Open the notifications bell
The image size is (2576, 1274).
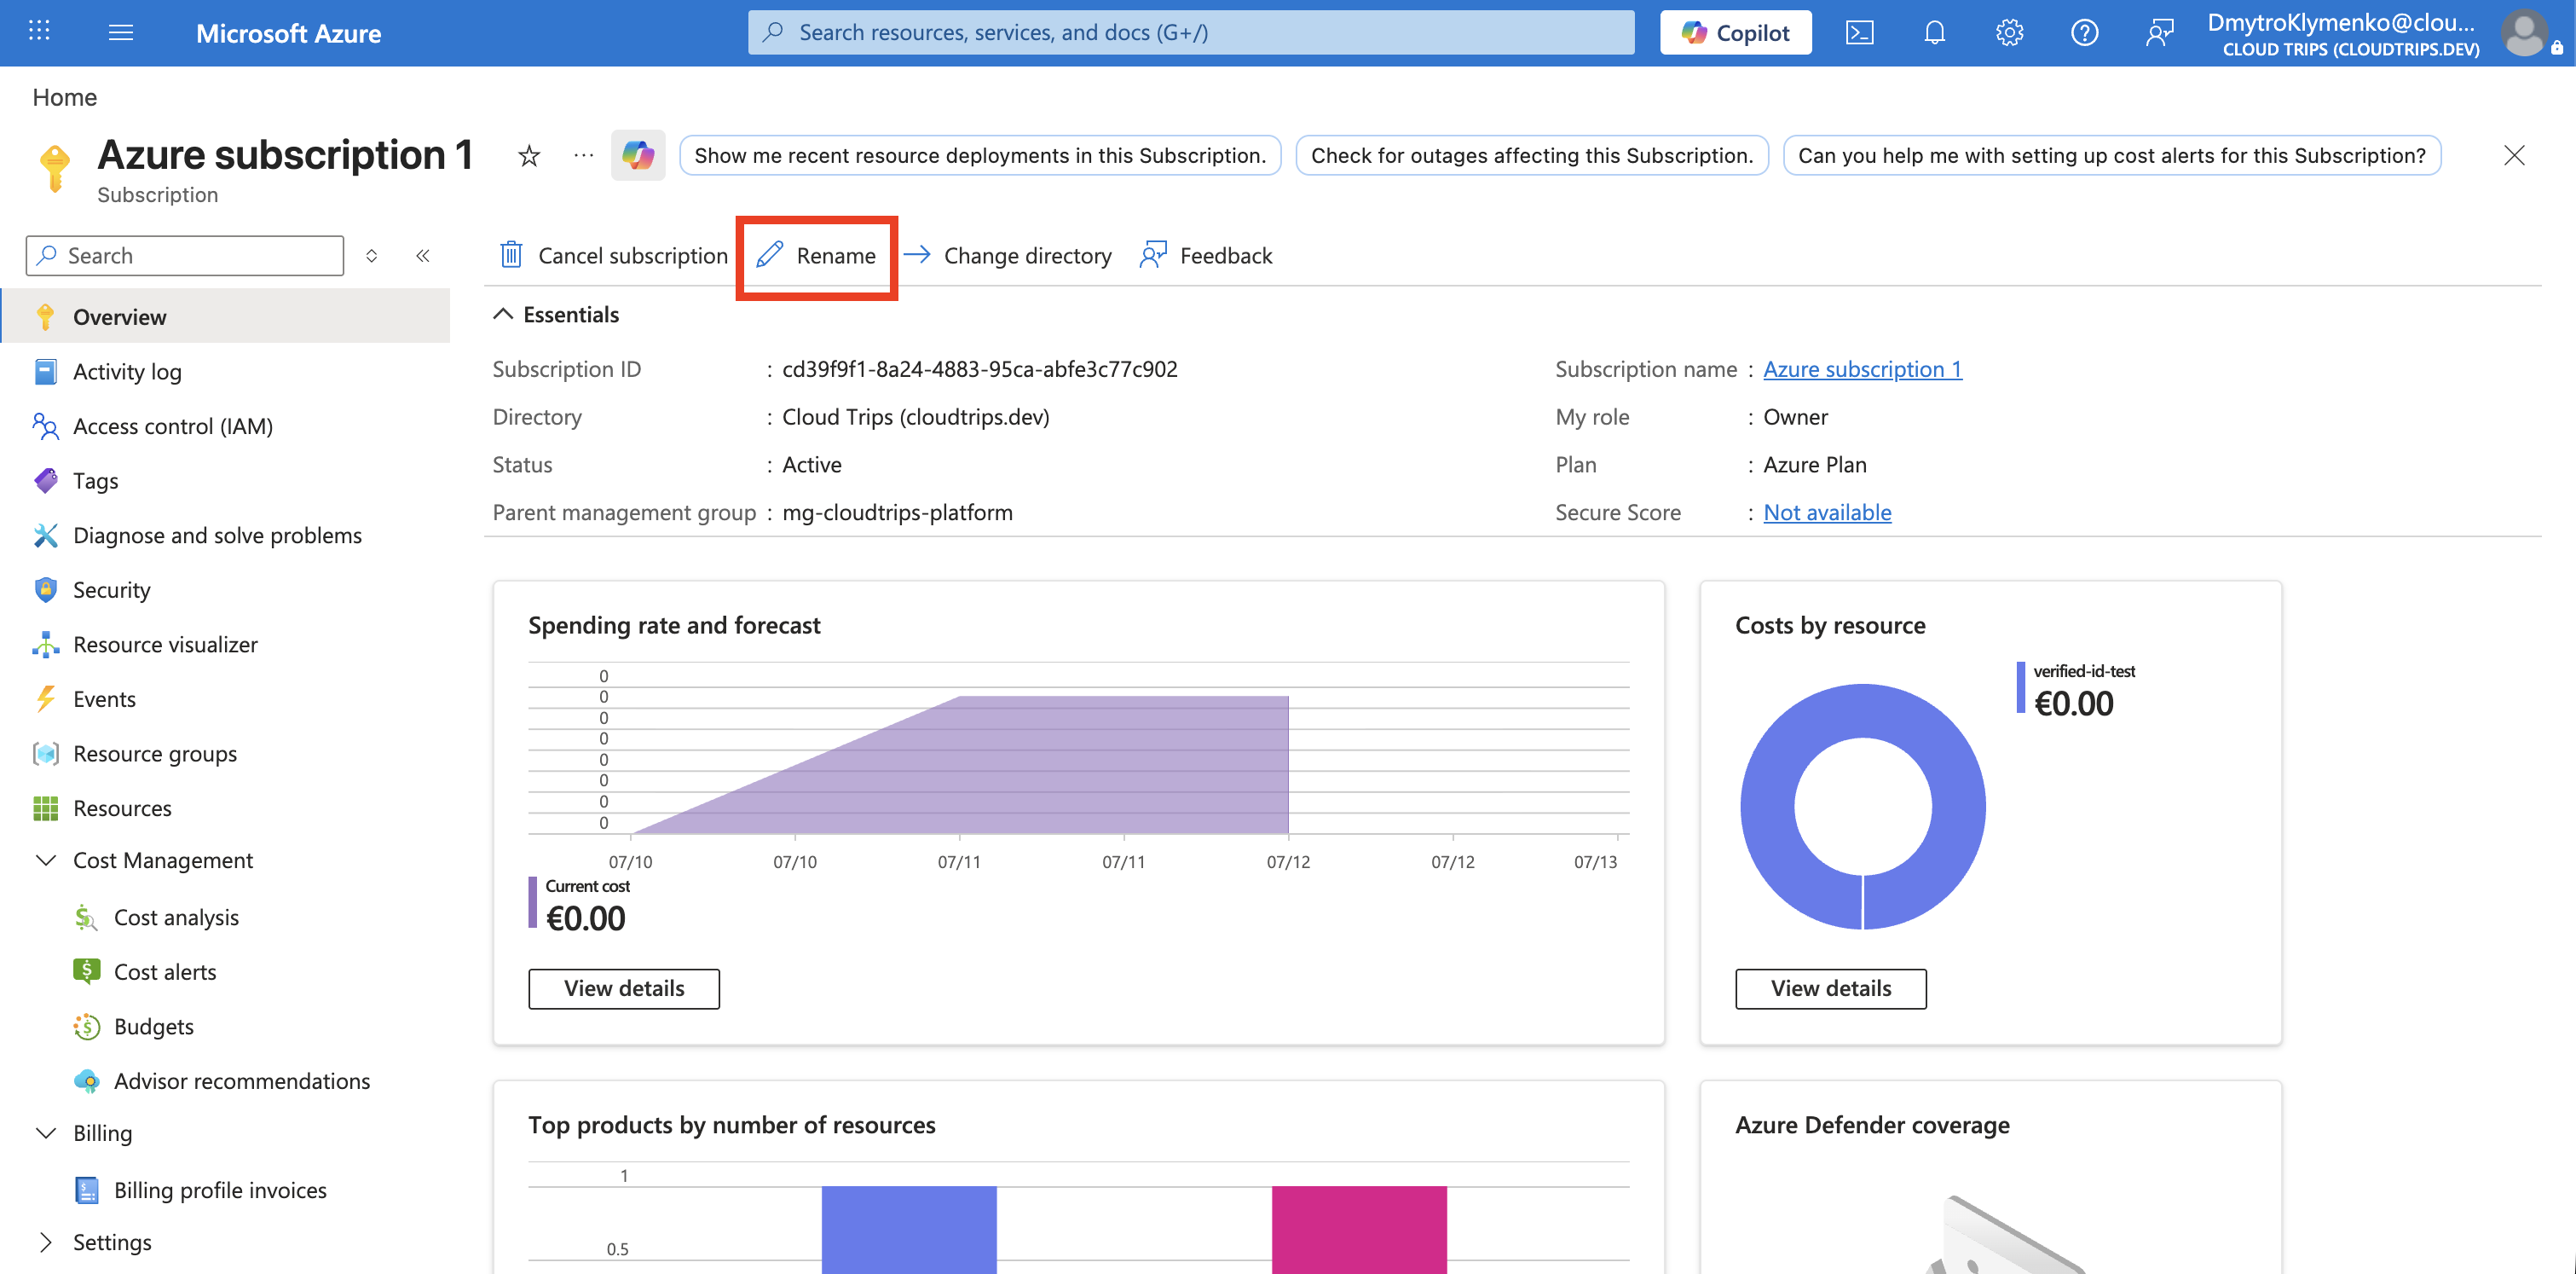[1934, 33]
